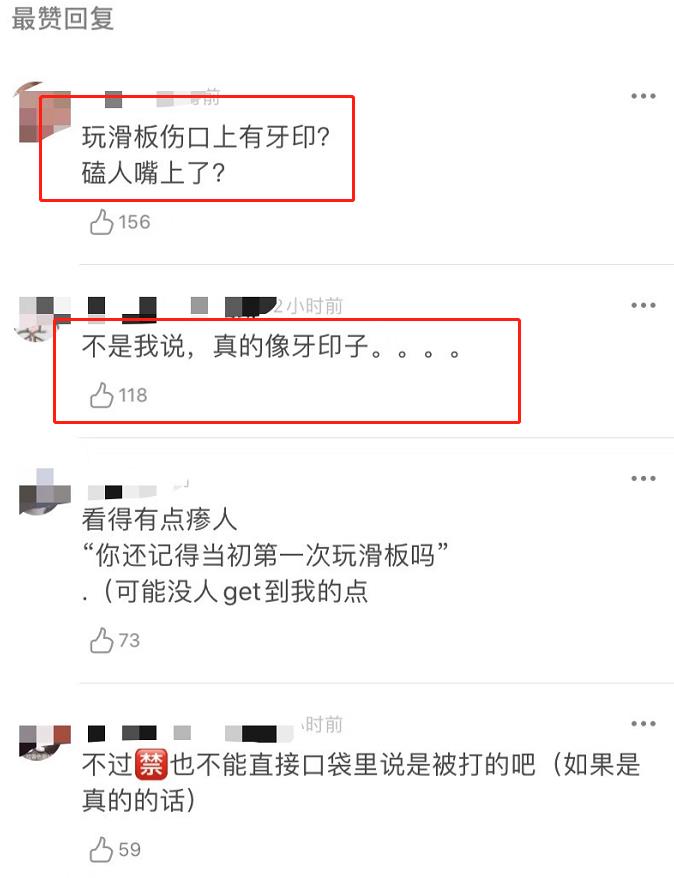Viewport: 674px width, 878px height.
Task: Like the comment with 59 likes
Action: tap(101, 849)
